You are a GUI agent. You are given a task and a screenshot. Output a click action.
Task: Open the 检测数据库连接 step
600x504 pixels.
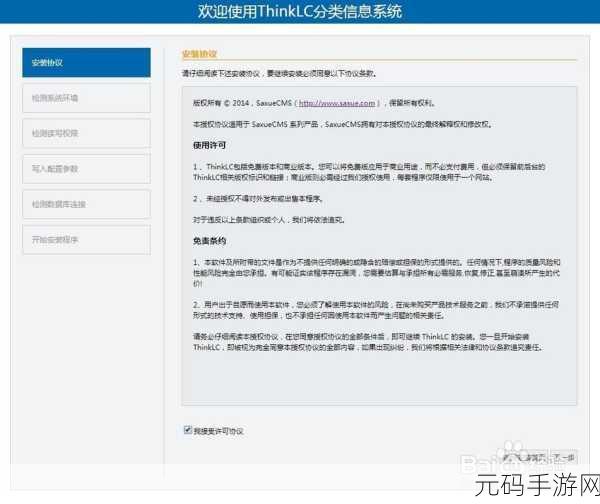point(86,204)
